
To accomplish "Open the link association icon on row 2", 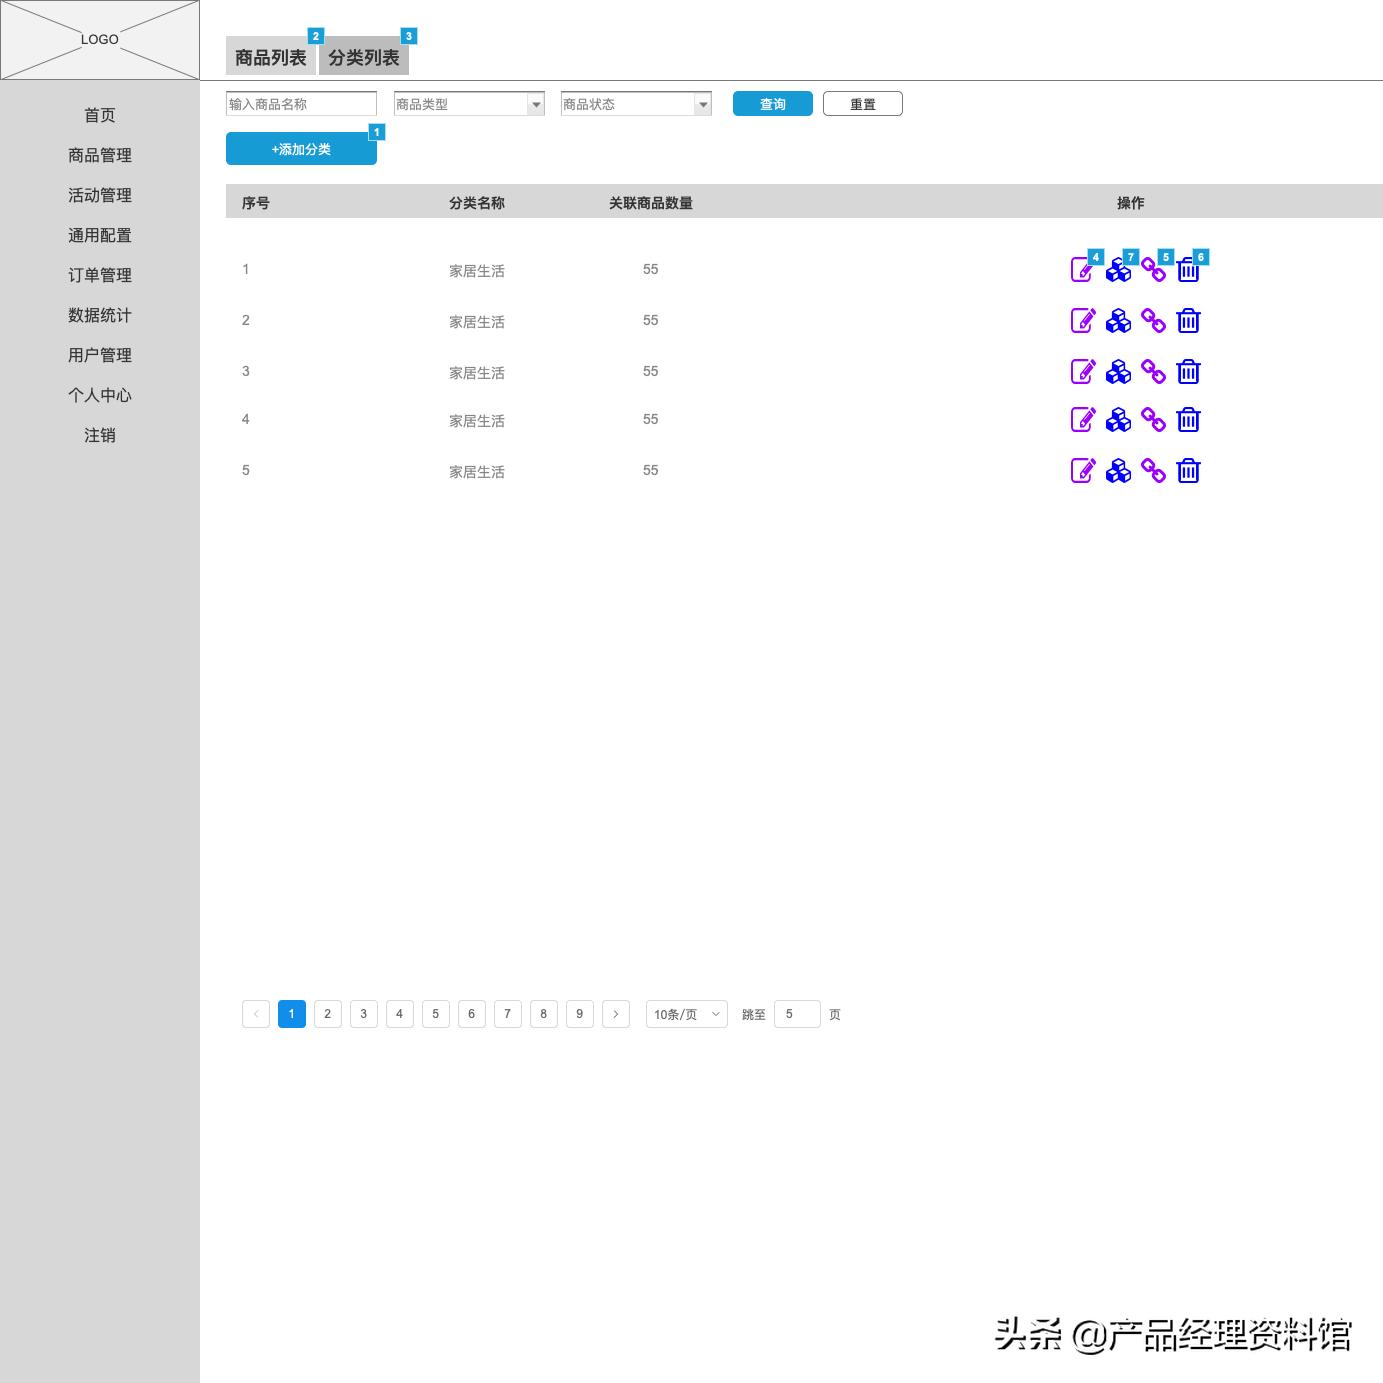I will (x=1154, y=321).
